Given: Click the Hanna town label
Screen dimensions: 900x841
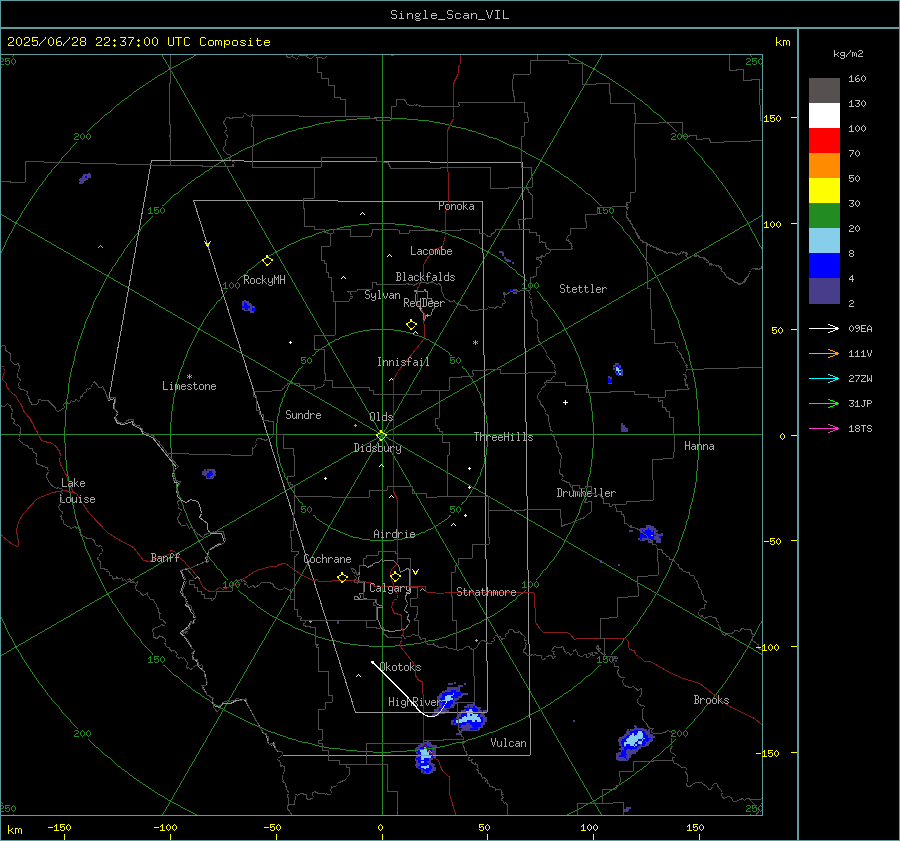Looking at the screenshot, I should (x=699, y=446).
